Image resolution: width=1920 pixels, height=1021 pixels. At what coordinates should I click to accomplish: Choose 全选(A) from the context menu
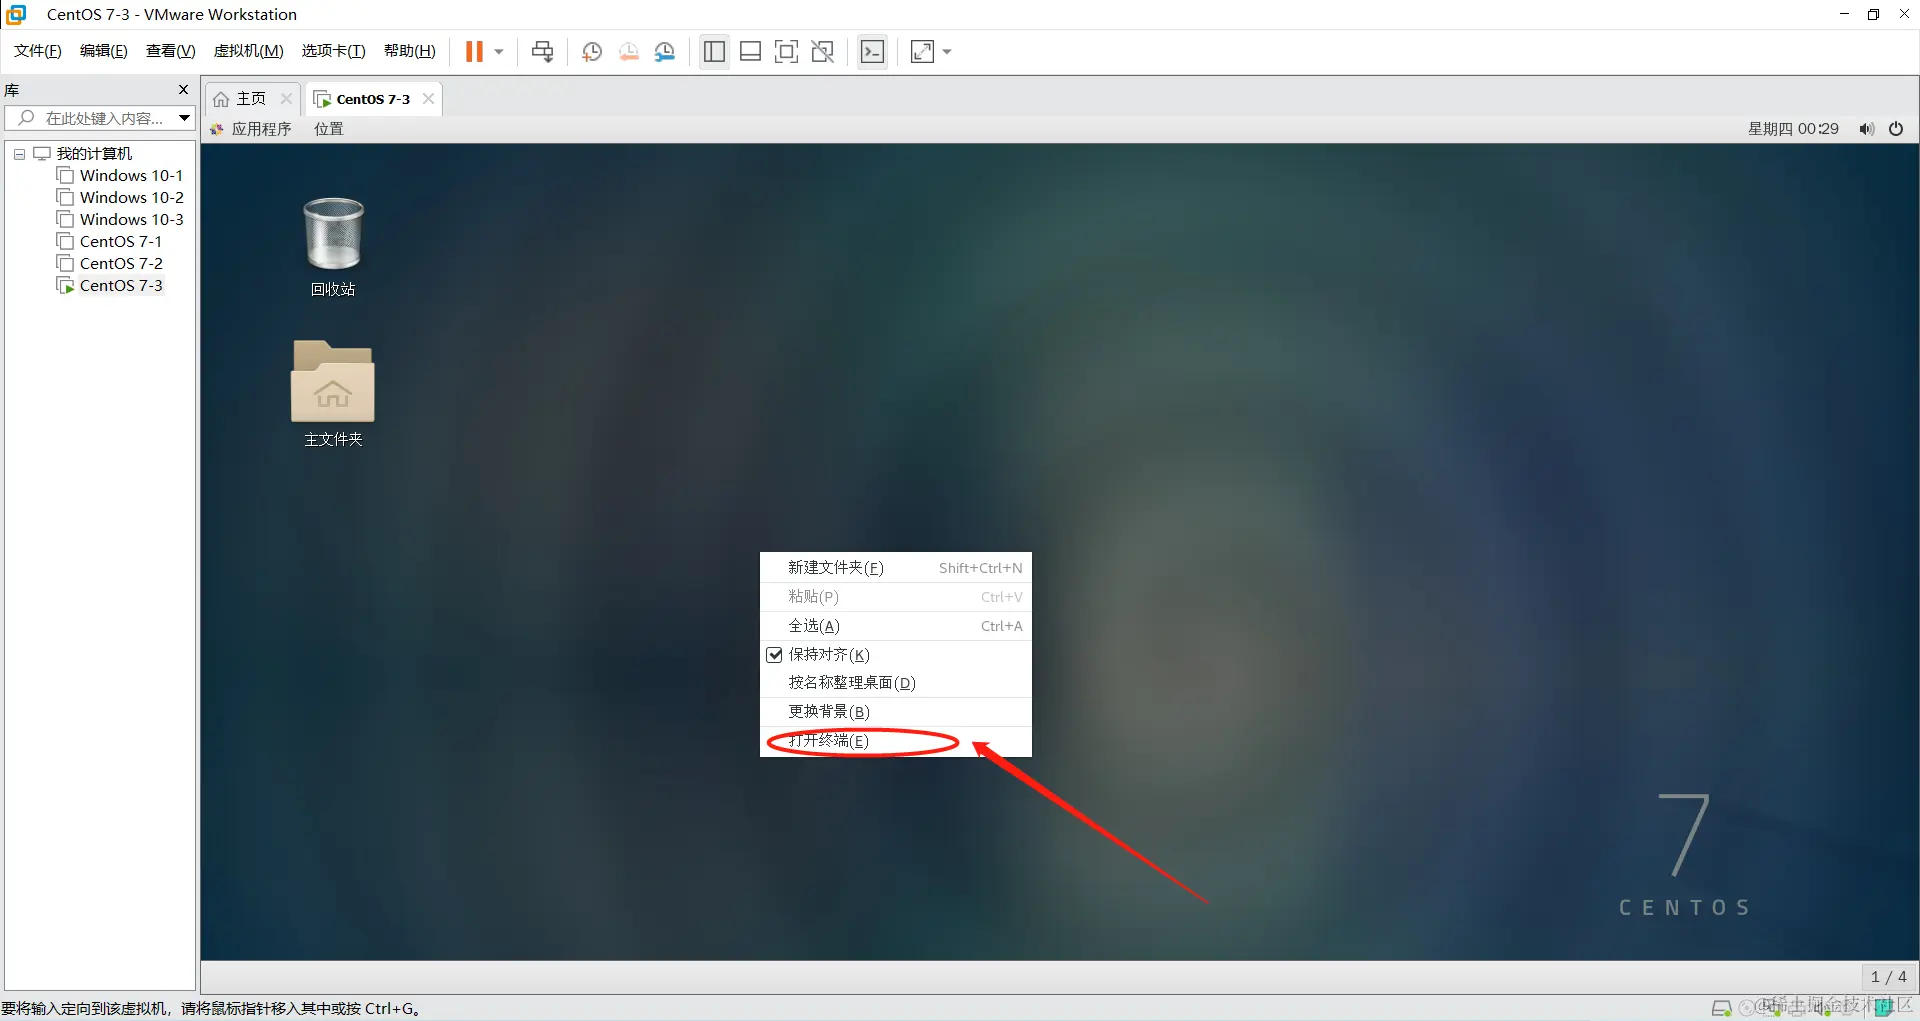[896, 626]
